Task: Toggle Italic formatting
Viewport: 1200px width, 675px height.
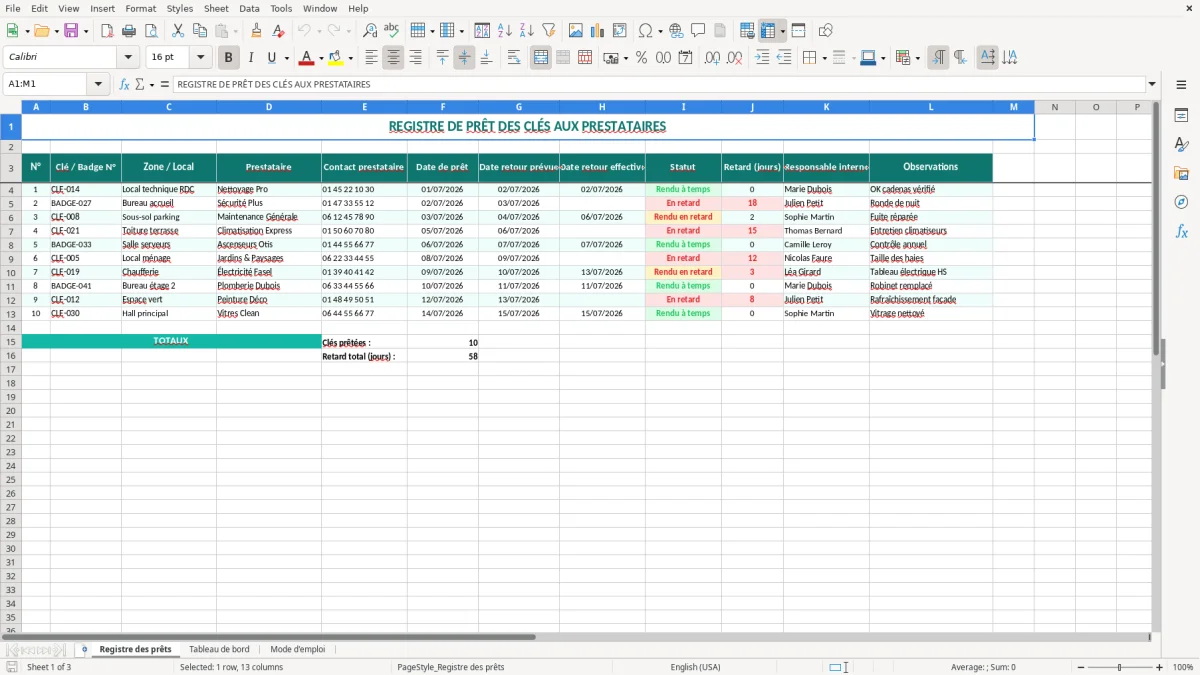Action: tap(250, 58)
